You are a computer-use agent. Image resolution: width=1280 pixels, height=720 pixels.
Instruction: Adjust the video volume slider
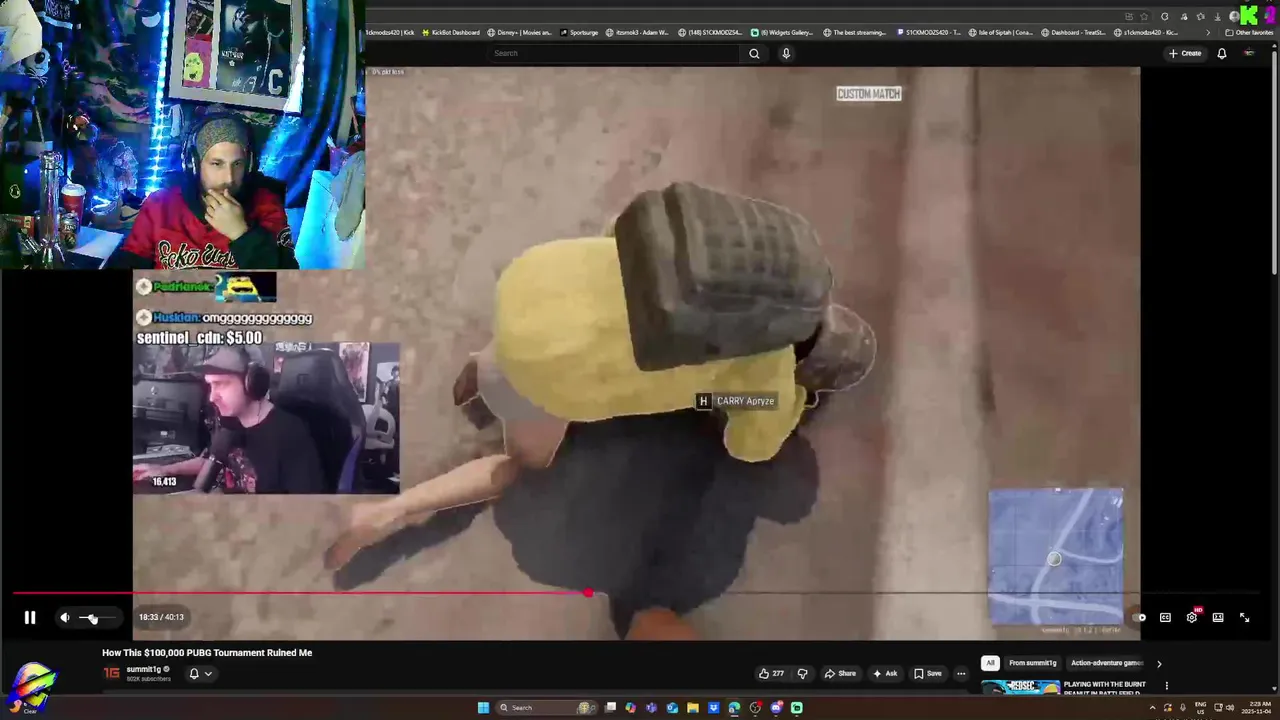pos(98,618)
